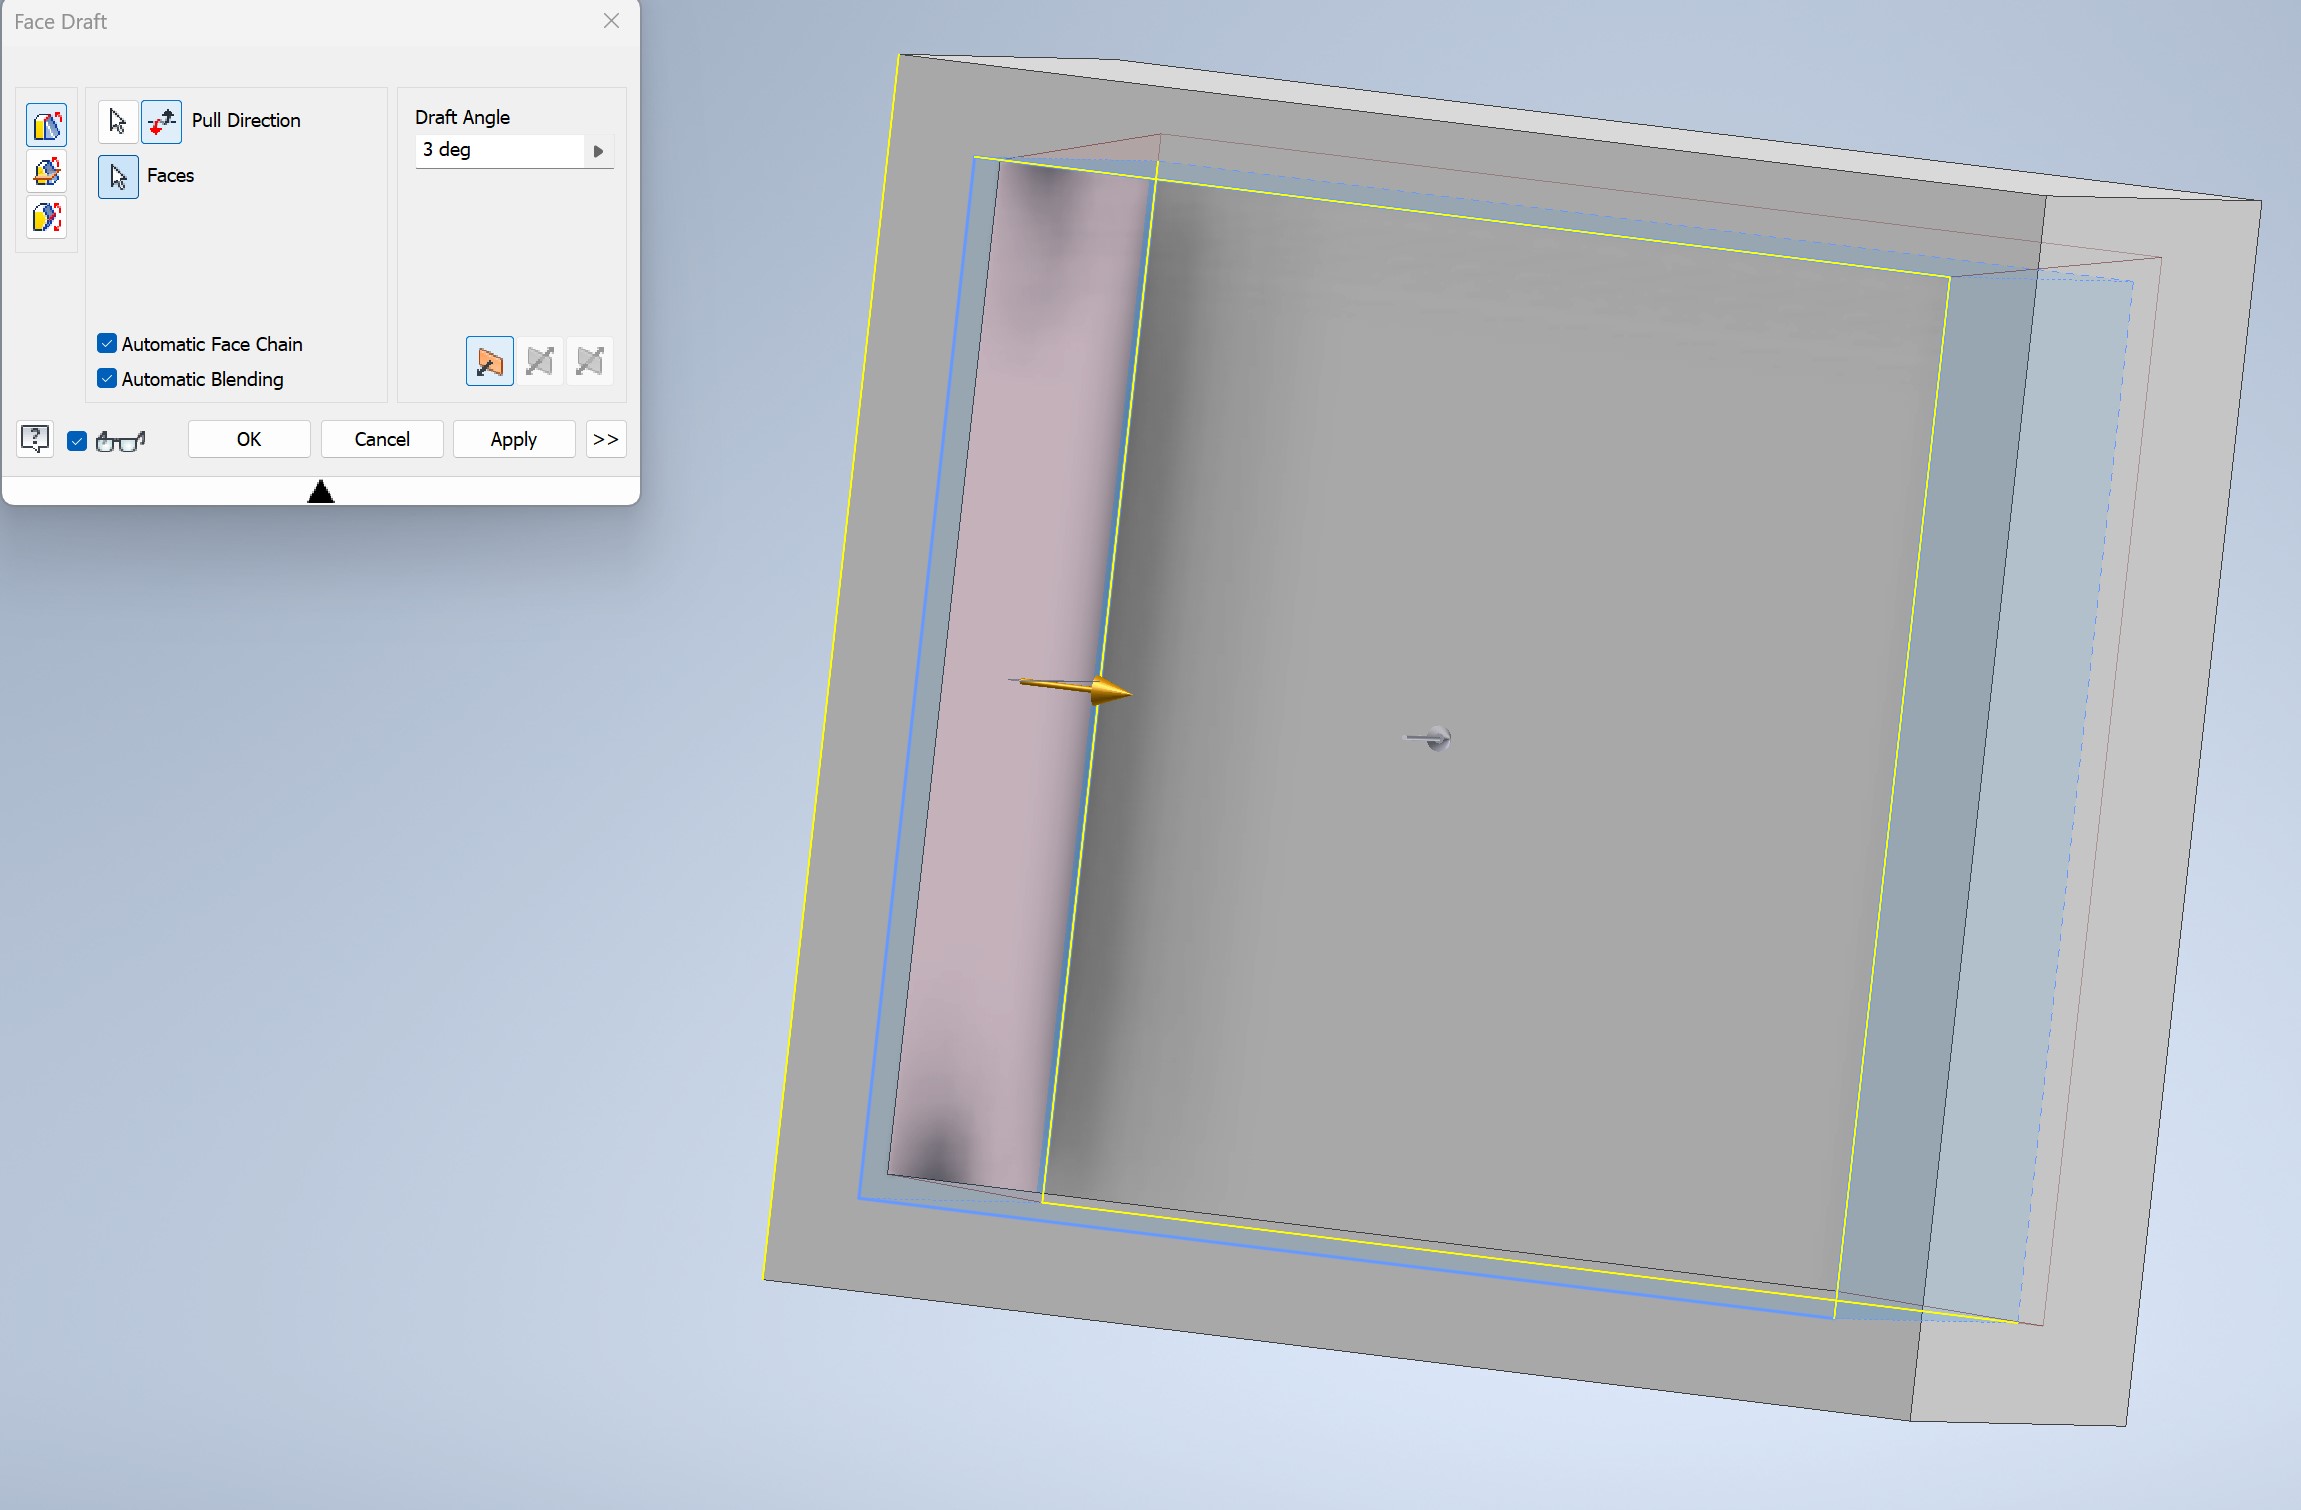The image size is (2301, 1510).
Task: Activate the Faces selection arrow
Action: [118, 177]
